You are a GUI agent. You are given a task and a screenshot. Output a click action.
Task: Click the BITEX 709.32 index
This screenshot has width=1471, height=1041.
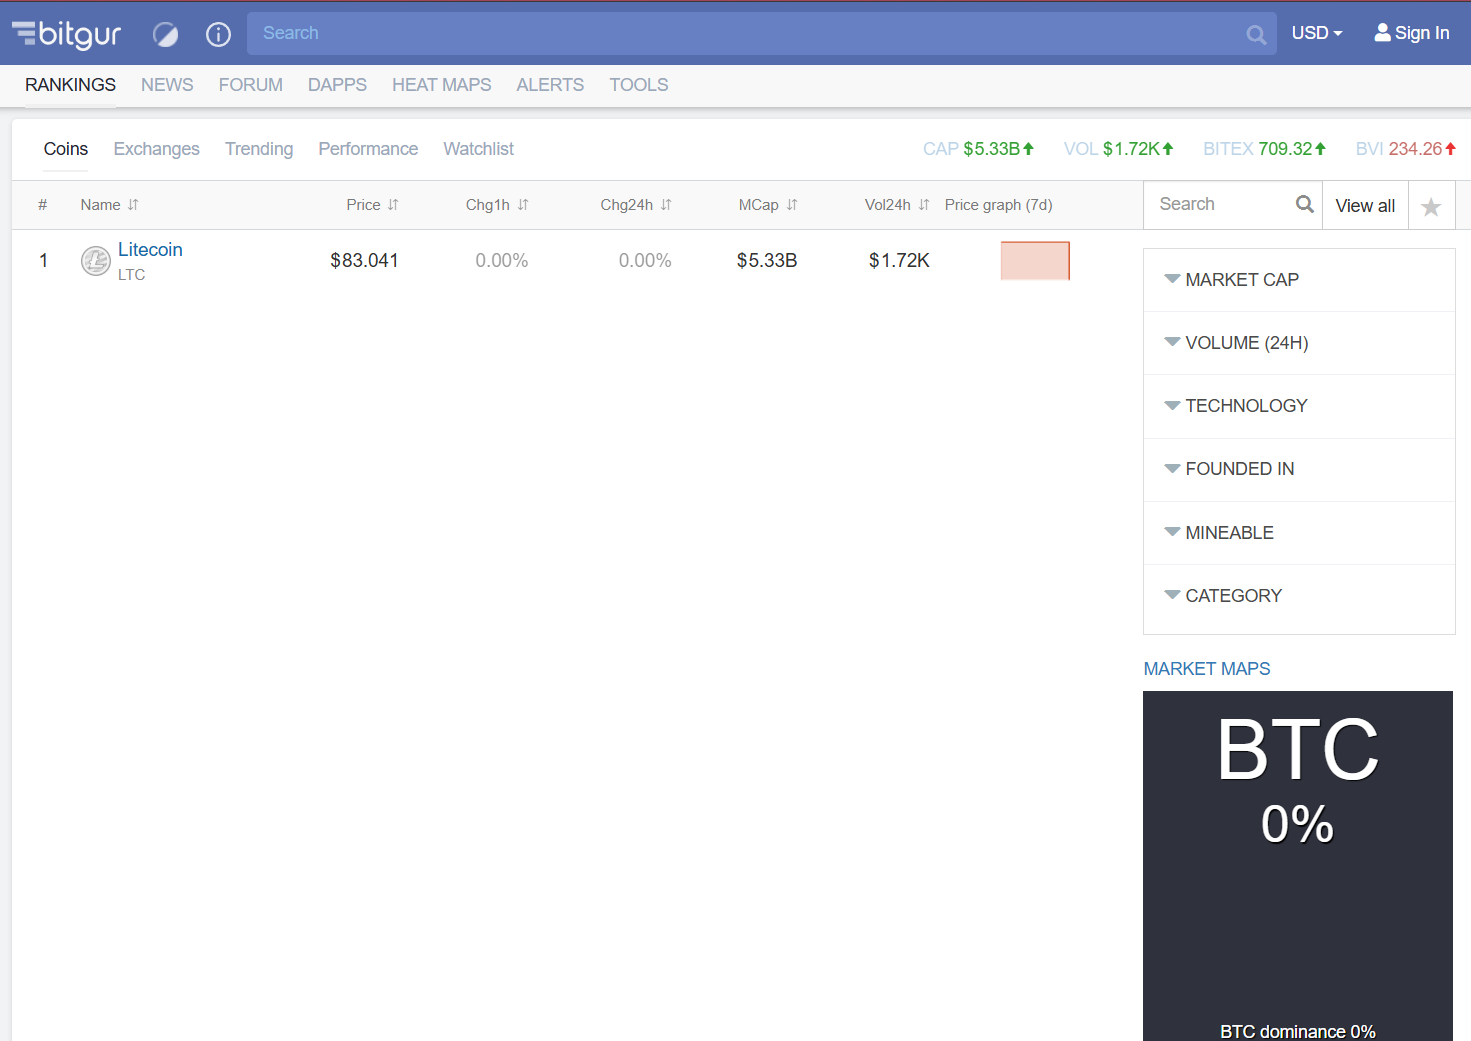click(1264, 149)
